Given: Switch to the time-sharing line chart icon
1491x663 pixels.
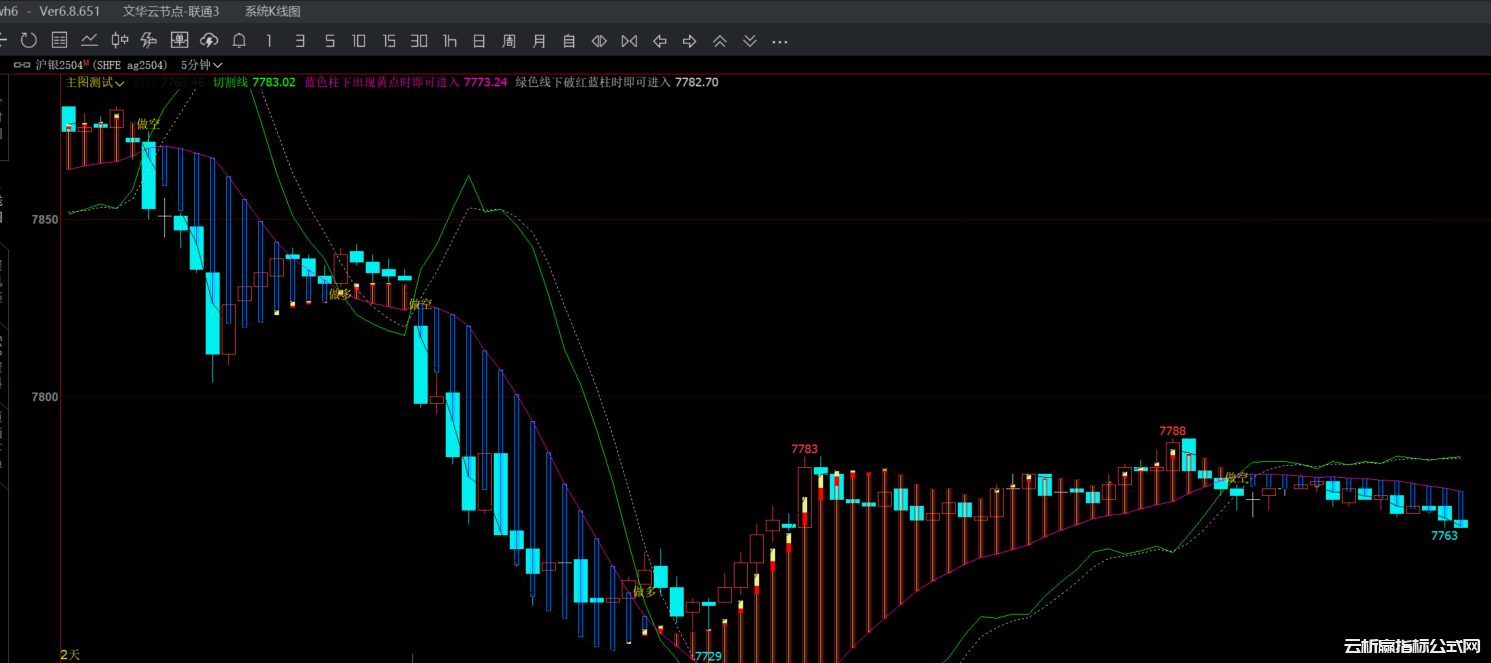Looking at the screenshot, I should (89, 41).
